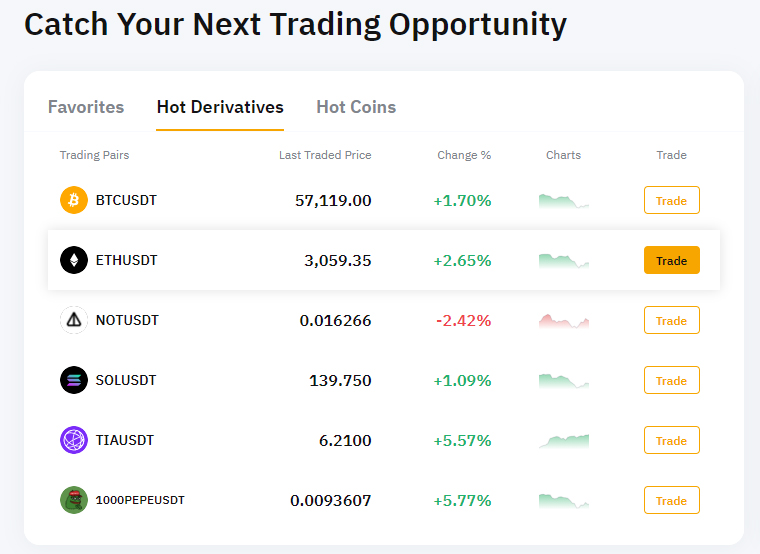Image resolution: width=760 pixels, height=554 pixels.
Task: Click the highlighted Trade button for ETHUSDT
Action: click(x=671, y=260)
